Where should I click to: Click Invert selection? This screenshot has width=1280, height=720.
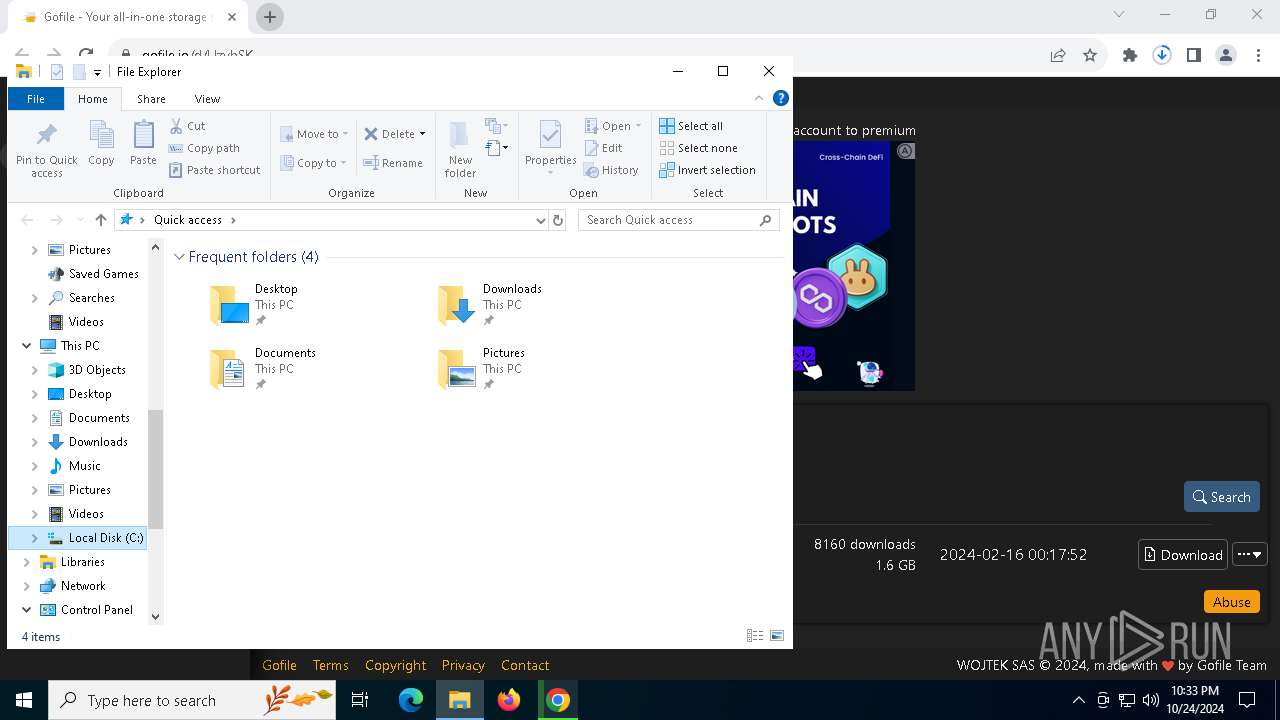[x=707, y=170]
